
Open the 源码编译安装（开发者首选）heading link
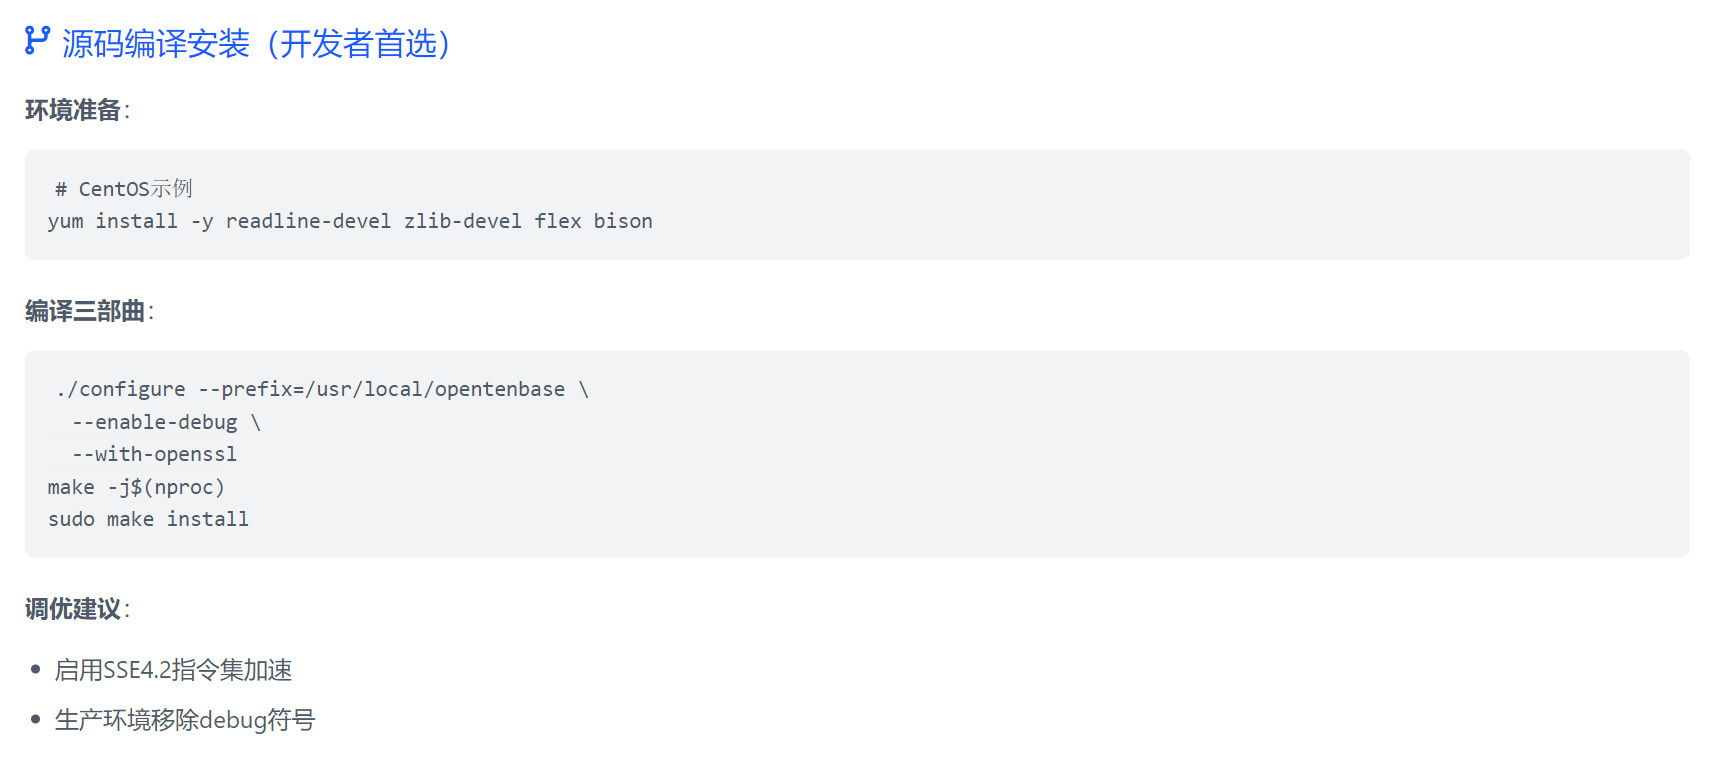(x=258, y=43)
